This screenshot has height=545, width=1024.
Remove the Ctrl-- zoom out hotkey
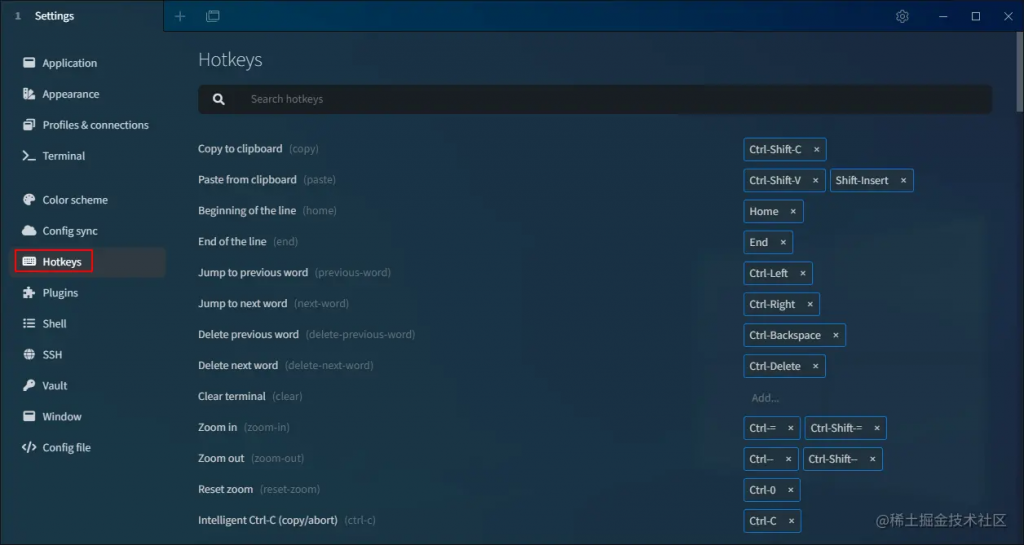pyautogui.click(x=788, y=459)
